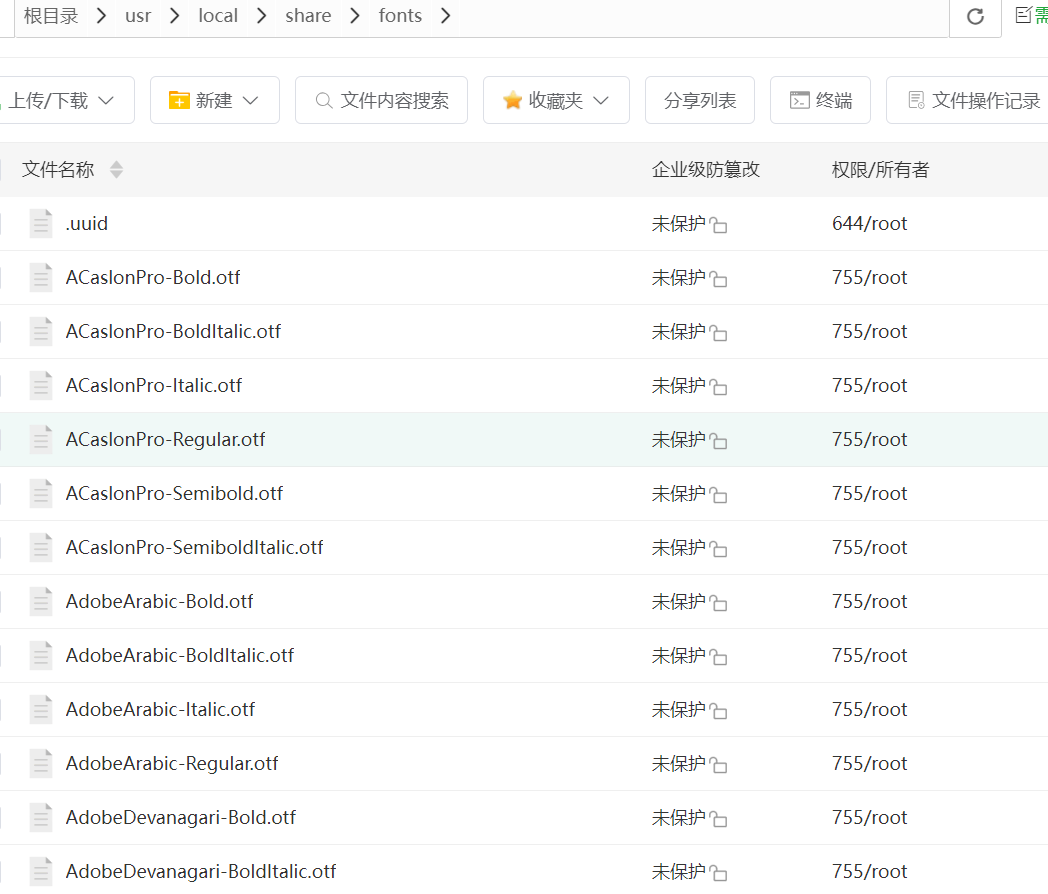Viewport: 1048px width, 894px height.
Task: Click lock icon for ACaslonPro-Bold.otf
Action: click(x=718, y=279)
